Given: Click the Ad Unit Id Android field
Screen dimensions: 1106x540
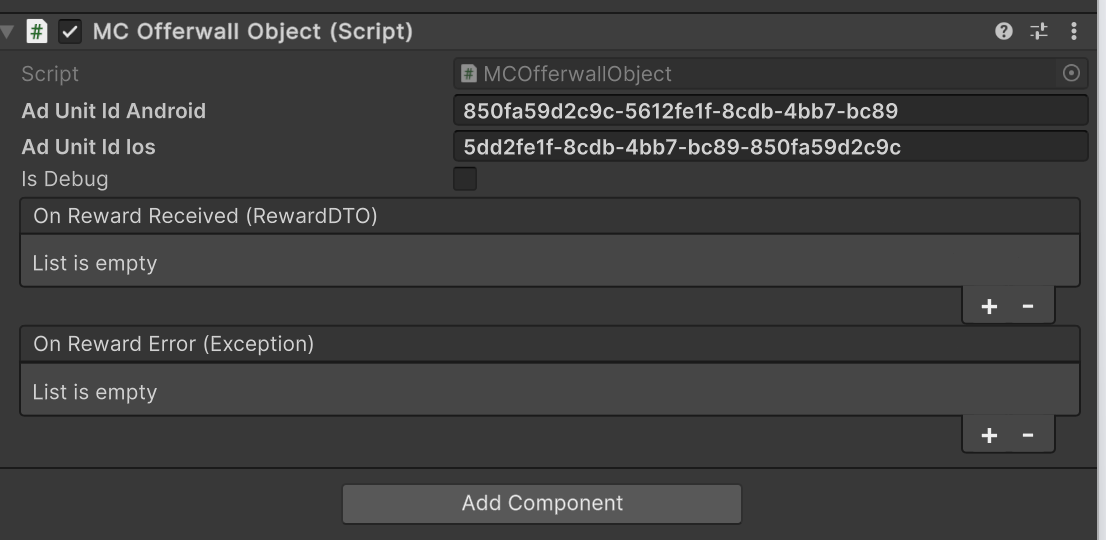Looking at the screenshot, I should (x=769, y=111).
